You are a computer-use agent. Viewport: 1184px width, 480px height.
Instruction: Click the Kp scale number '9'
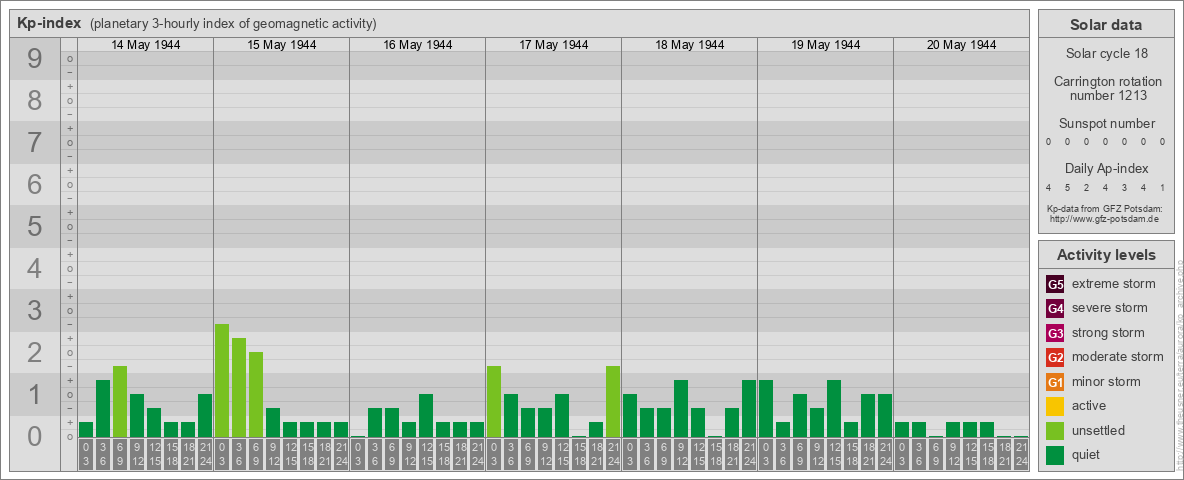click(35, 58)
